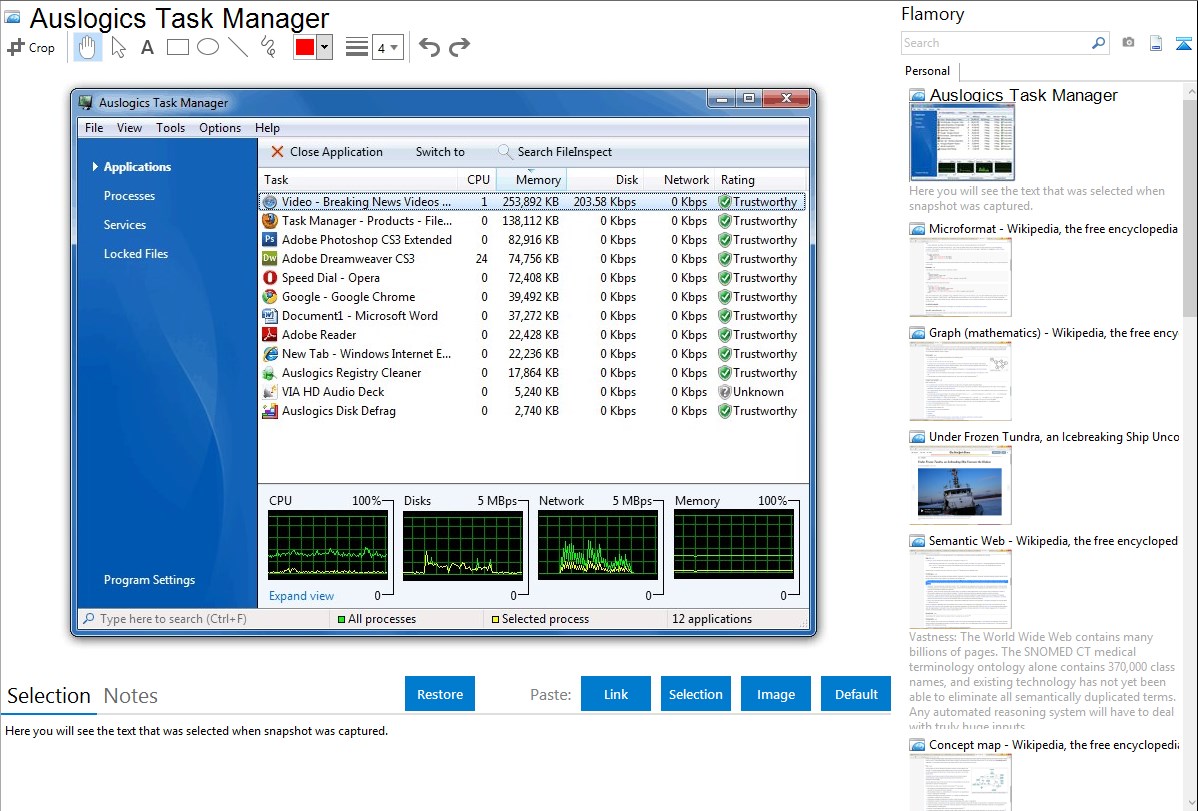Viewport: 1198px width, 811px height.
Task: Click in the Flamory search field
Action: (995, 43)
